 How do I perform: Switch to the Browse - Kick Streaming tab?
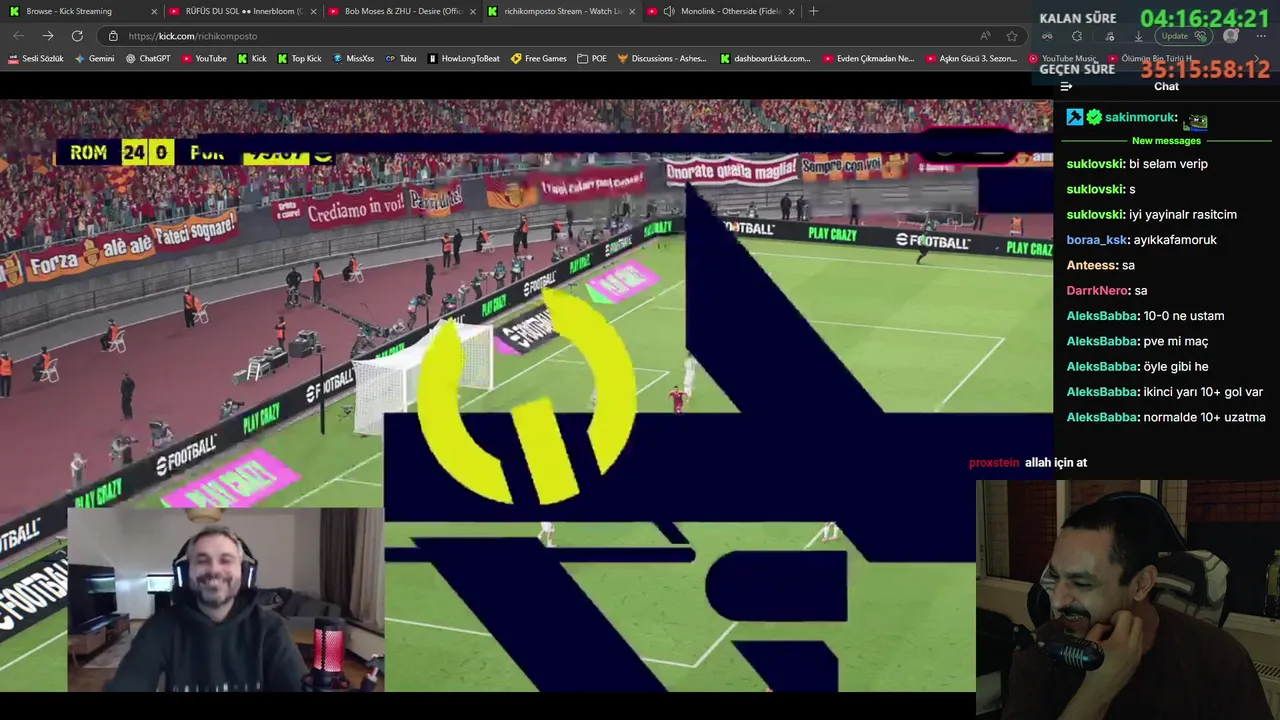81,11
